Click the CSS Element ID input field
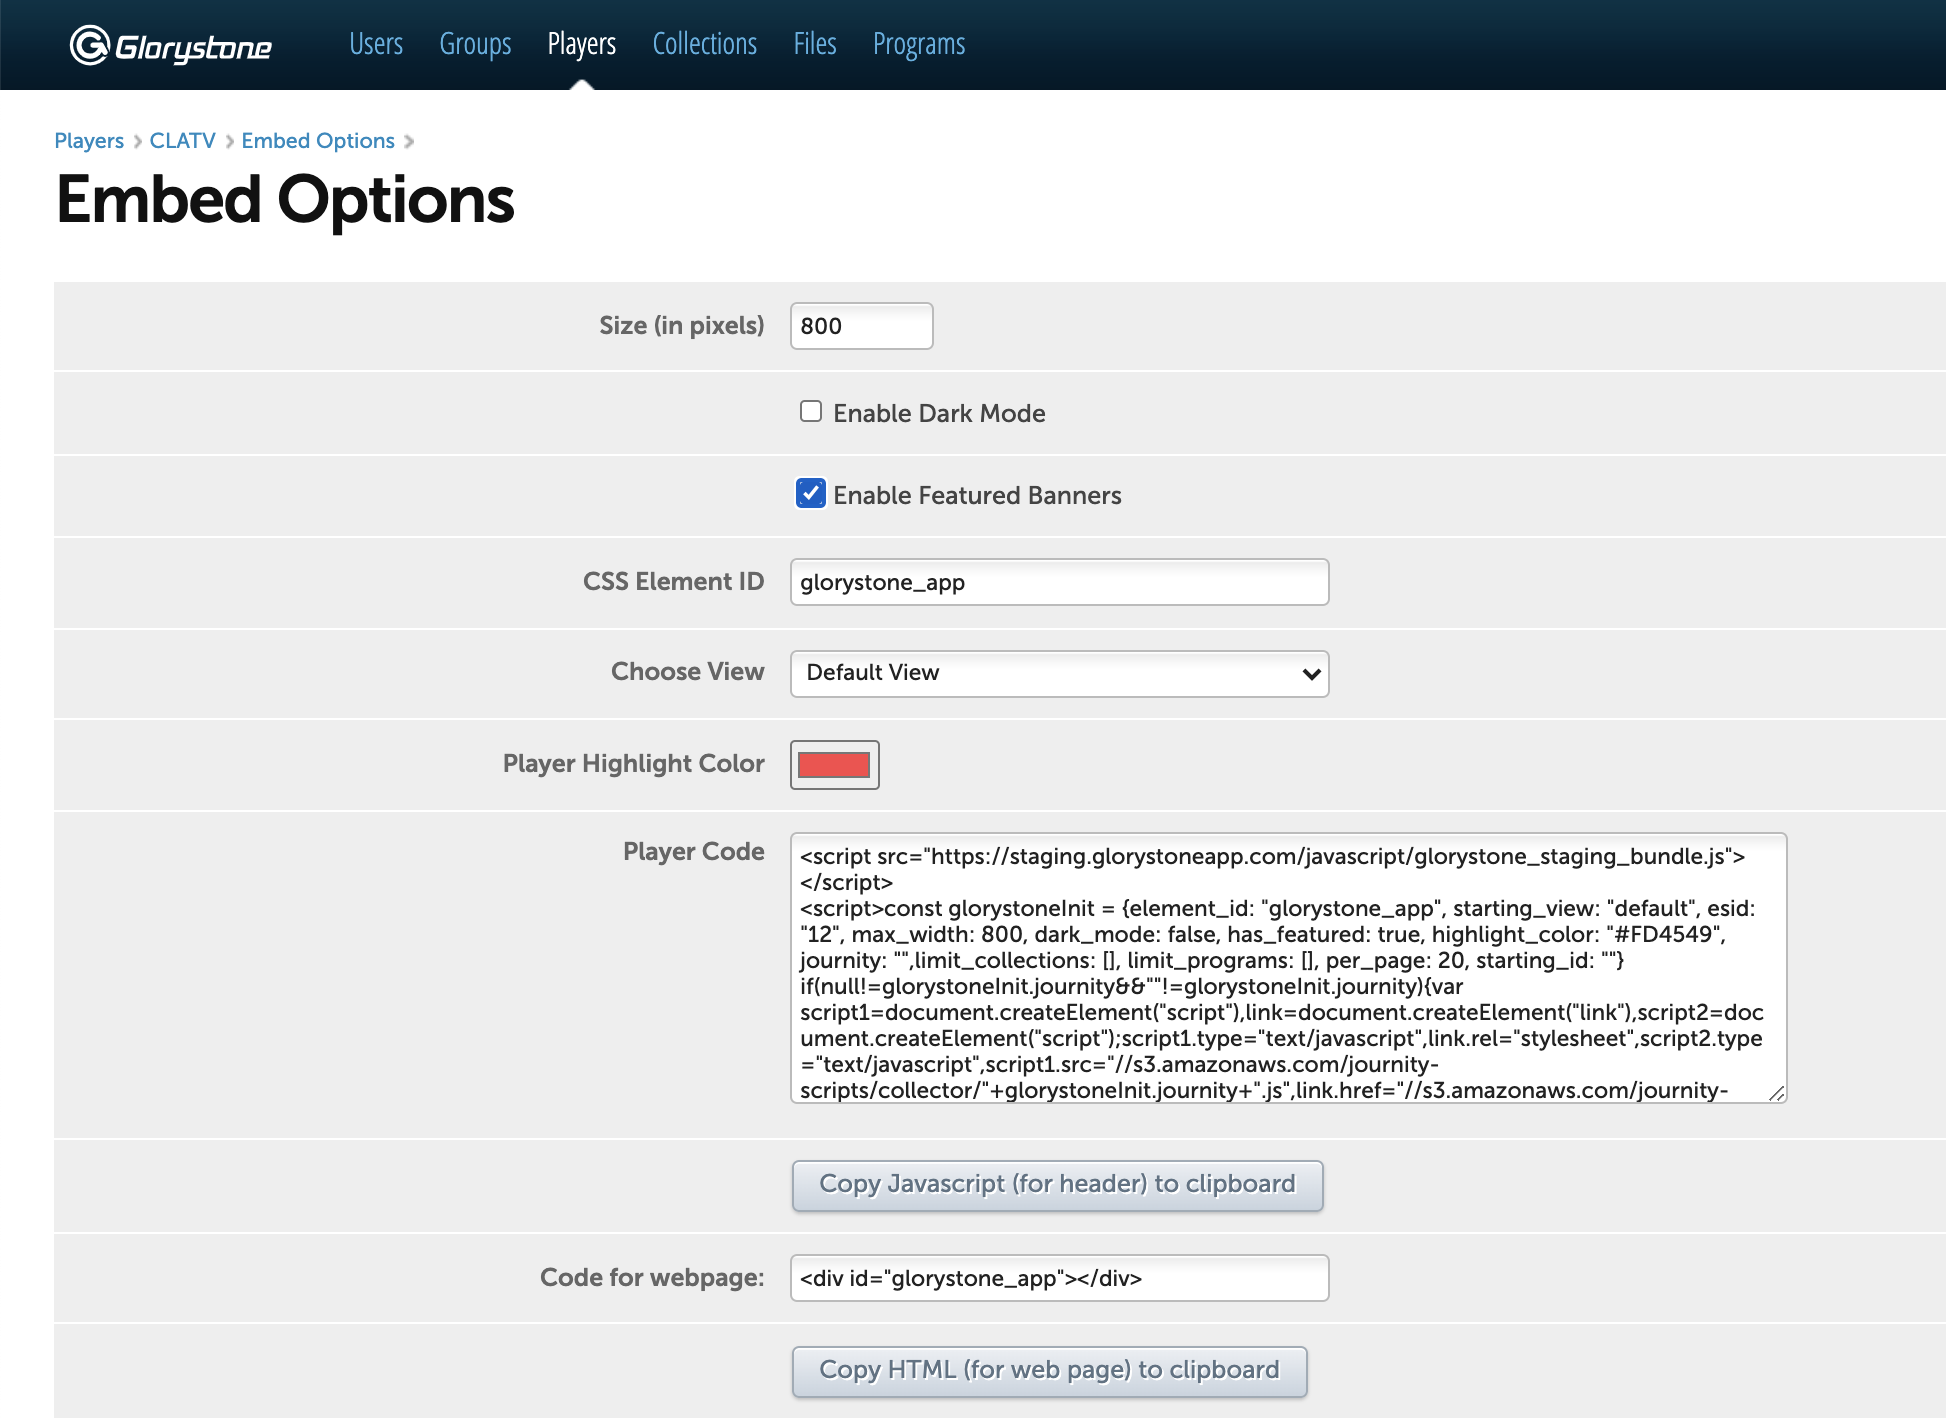 [x=1059, y=581]
